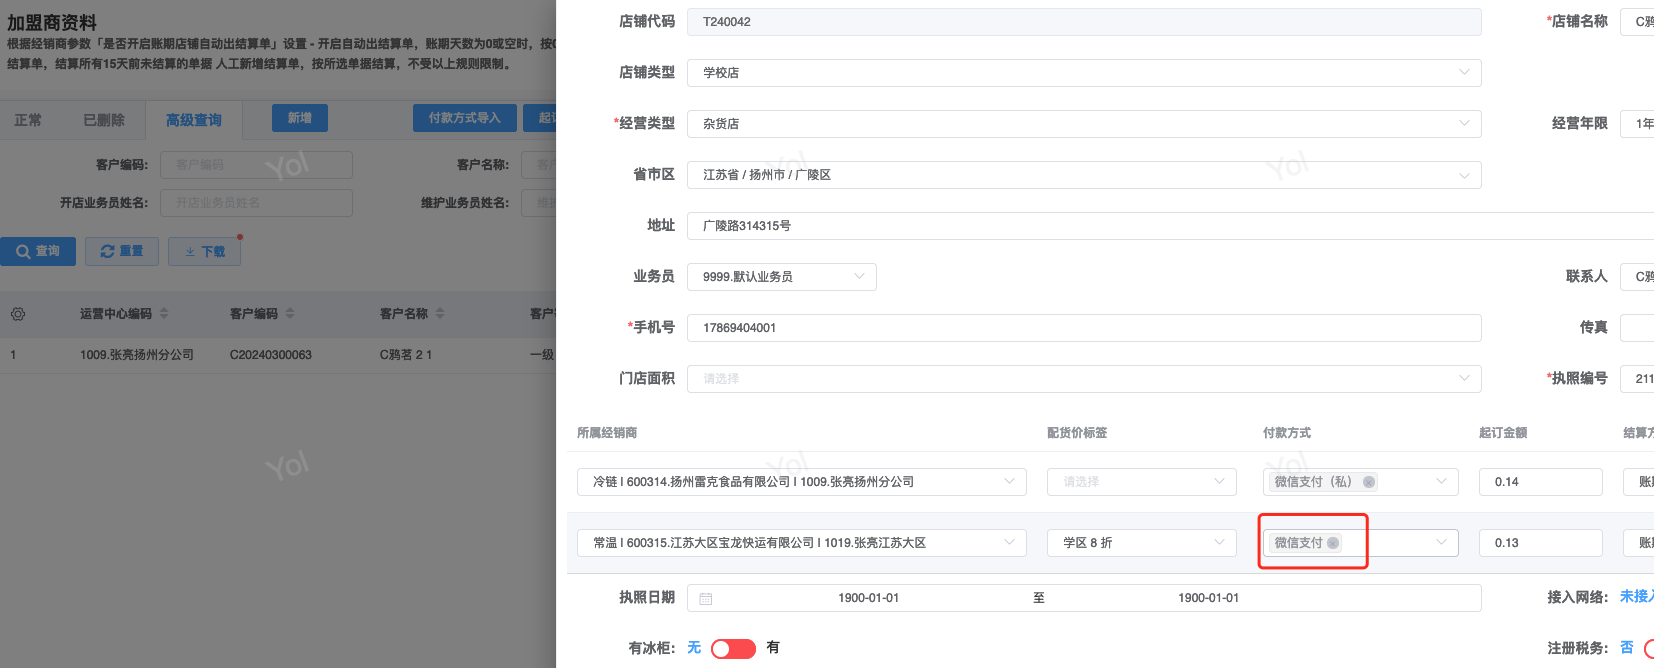Switch to the 已删除 tab
1654x668 pixels.
click(x=104, y=120)
